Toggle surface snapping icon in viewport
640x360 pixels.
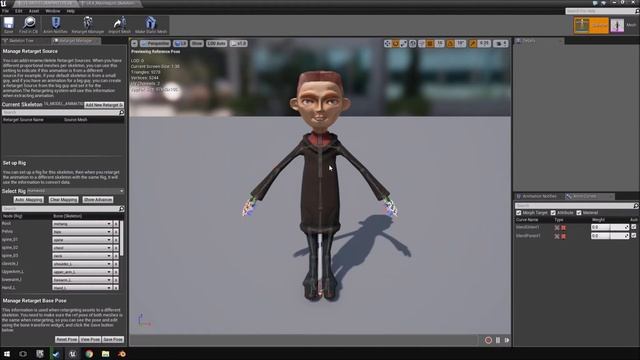click(x=422, y=43)
